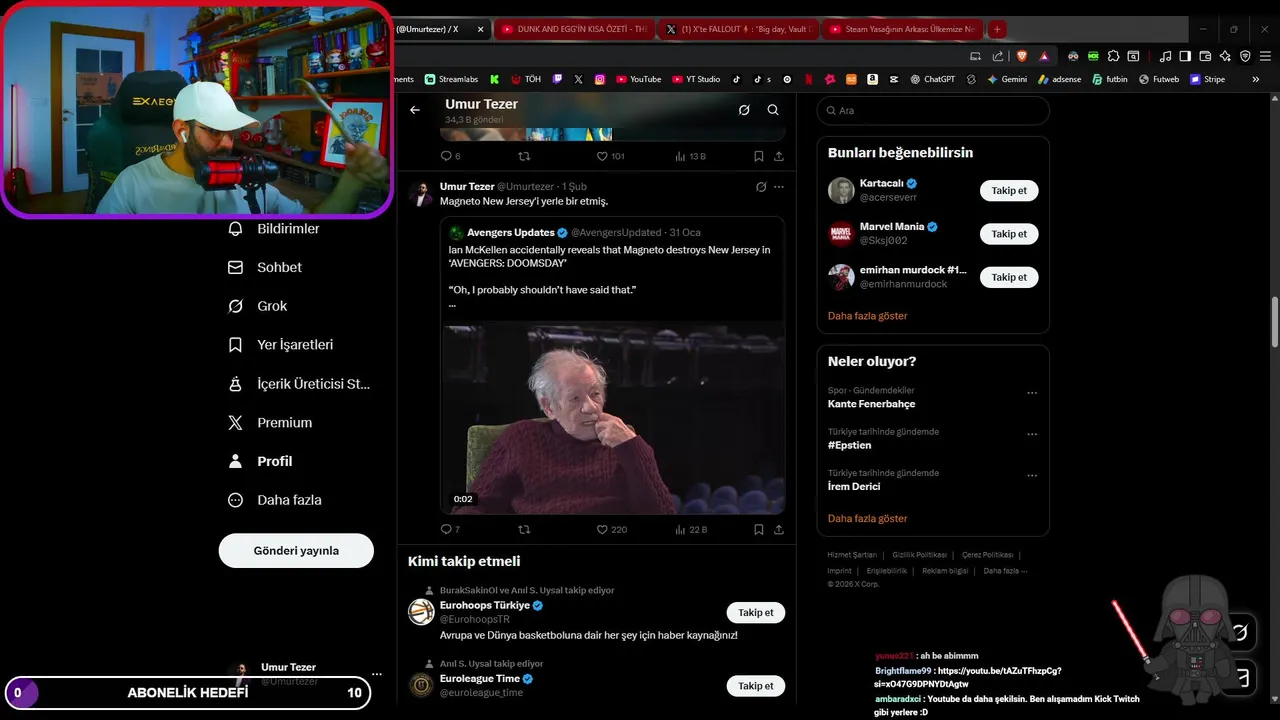Viewport: 1280px width, 720px height.
Task: Open Futweb bookmark
Action: [1159, 79]
